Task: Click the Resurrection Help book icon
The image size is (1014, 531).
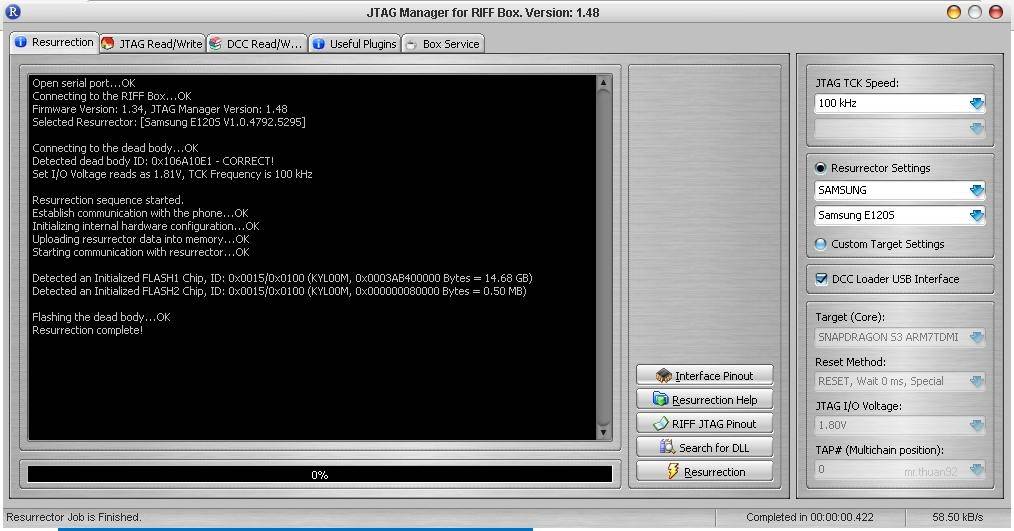Action: point(660,399)
